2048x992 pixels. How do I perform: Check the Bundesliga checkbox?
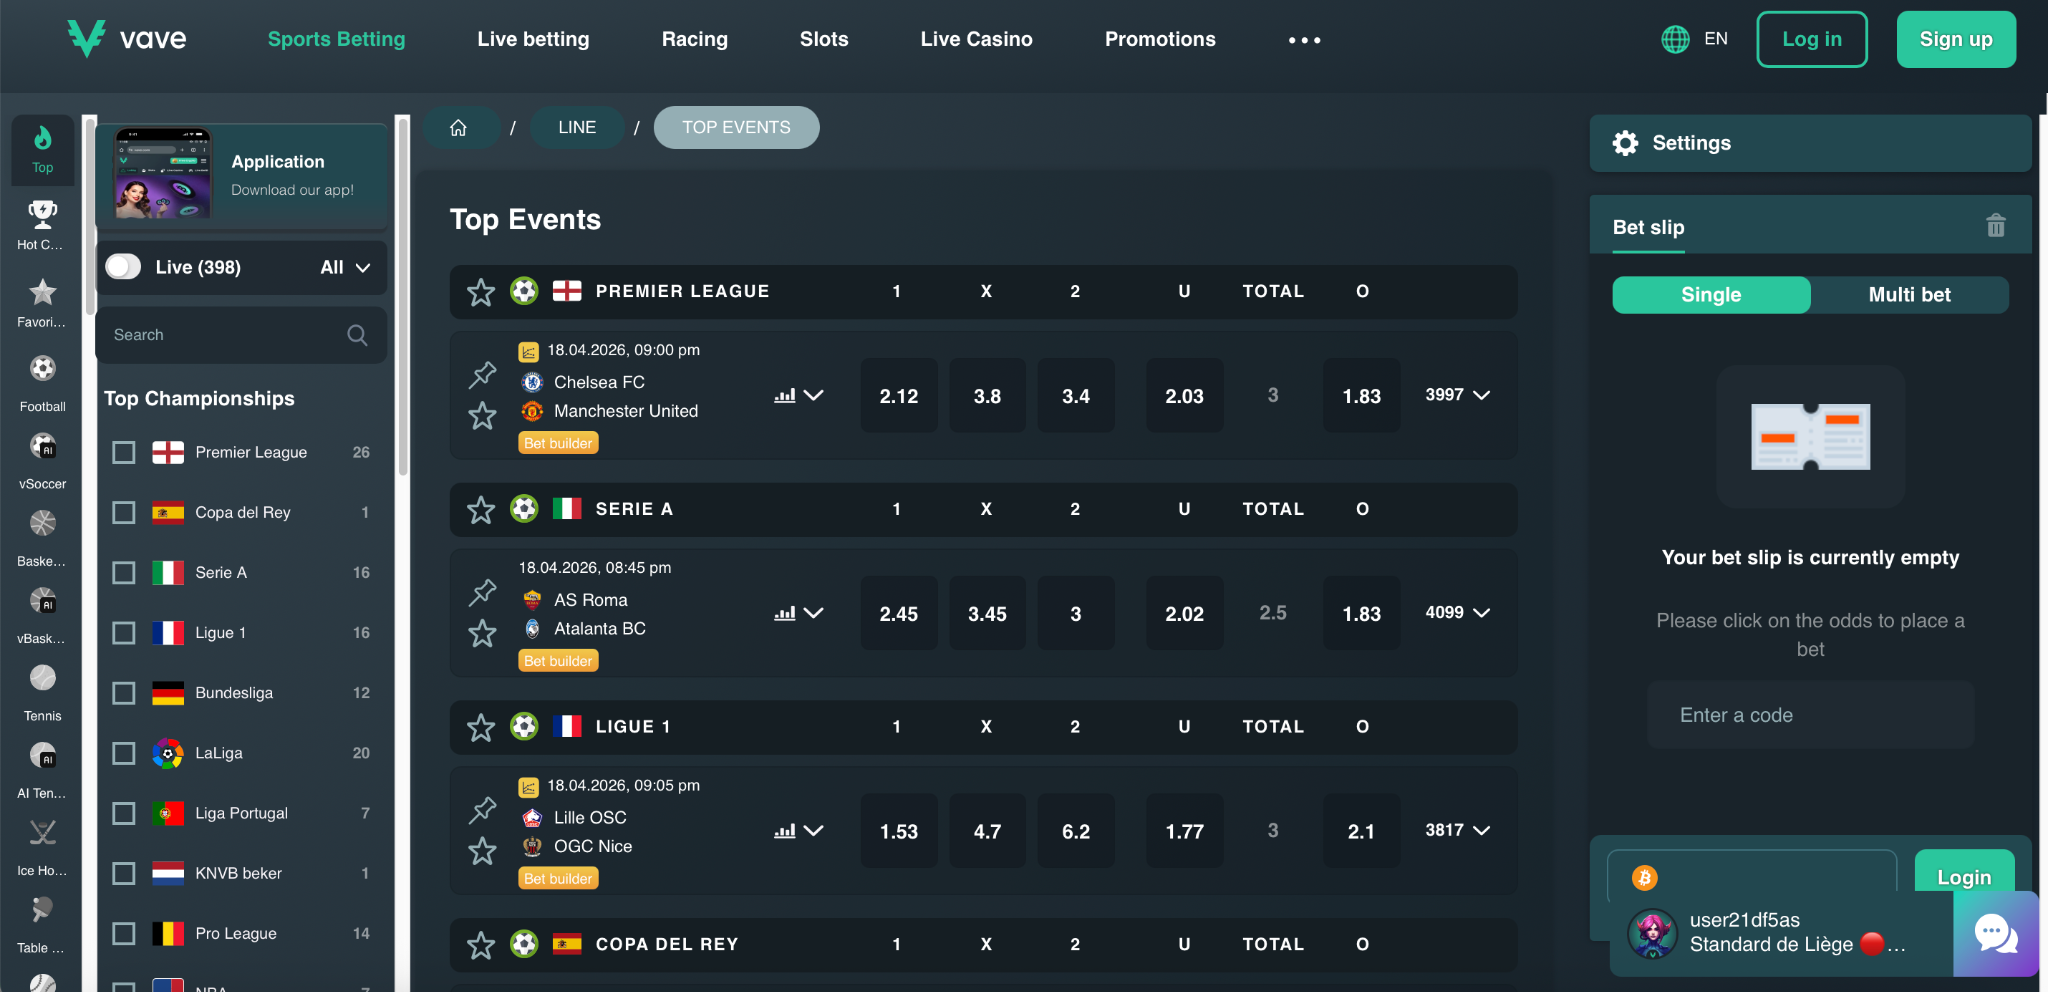pyautogui.click(x=124, y=693)
